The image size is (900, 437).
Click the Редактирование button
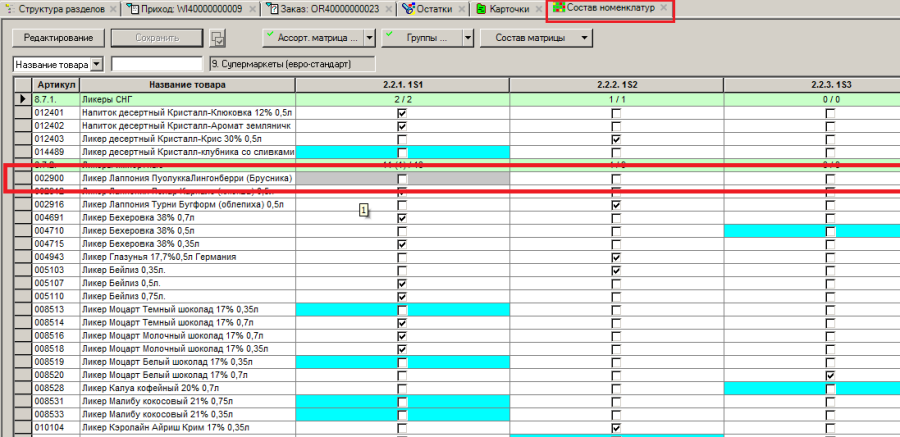point(58,38)
